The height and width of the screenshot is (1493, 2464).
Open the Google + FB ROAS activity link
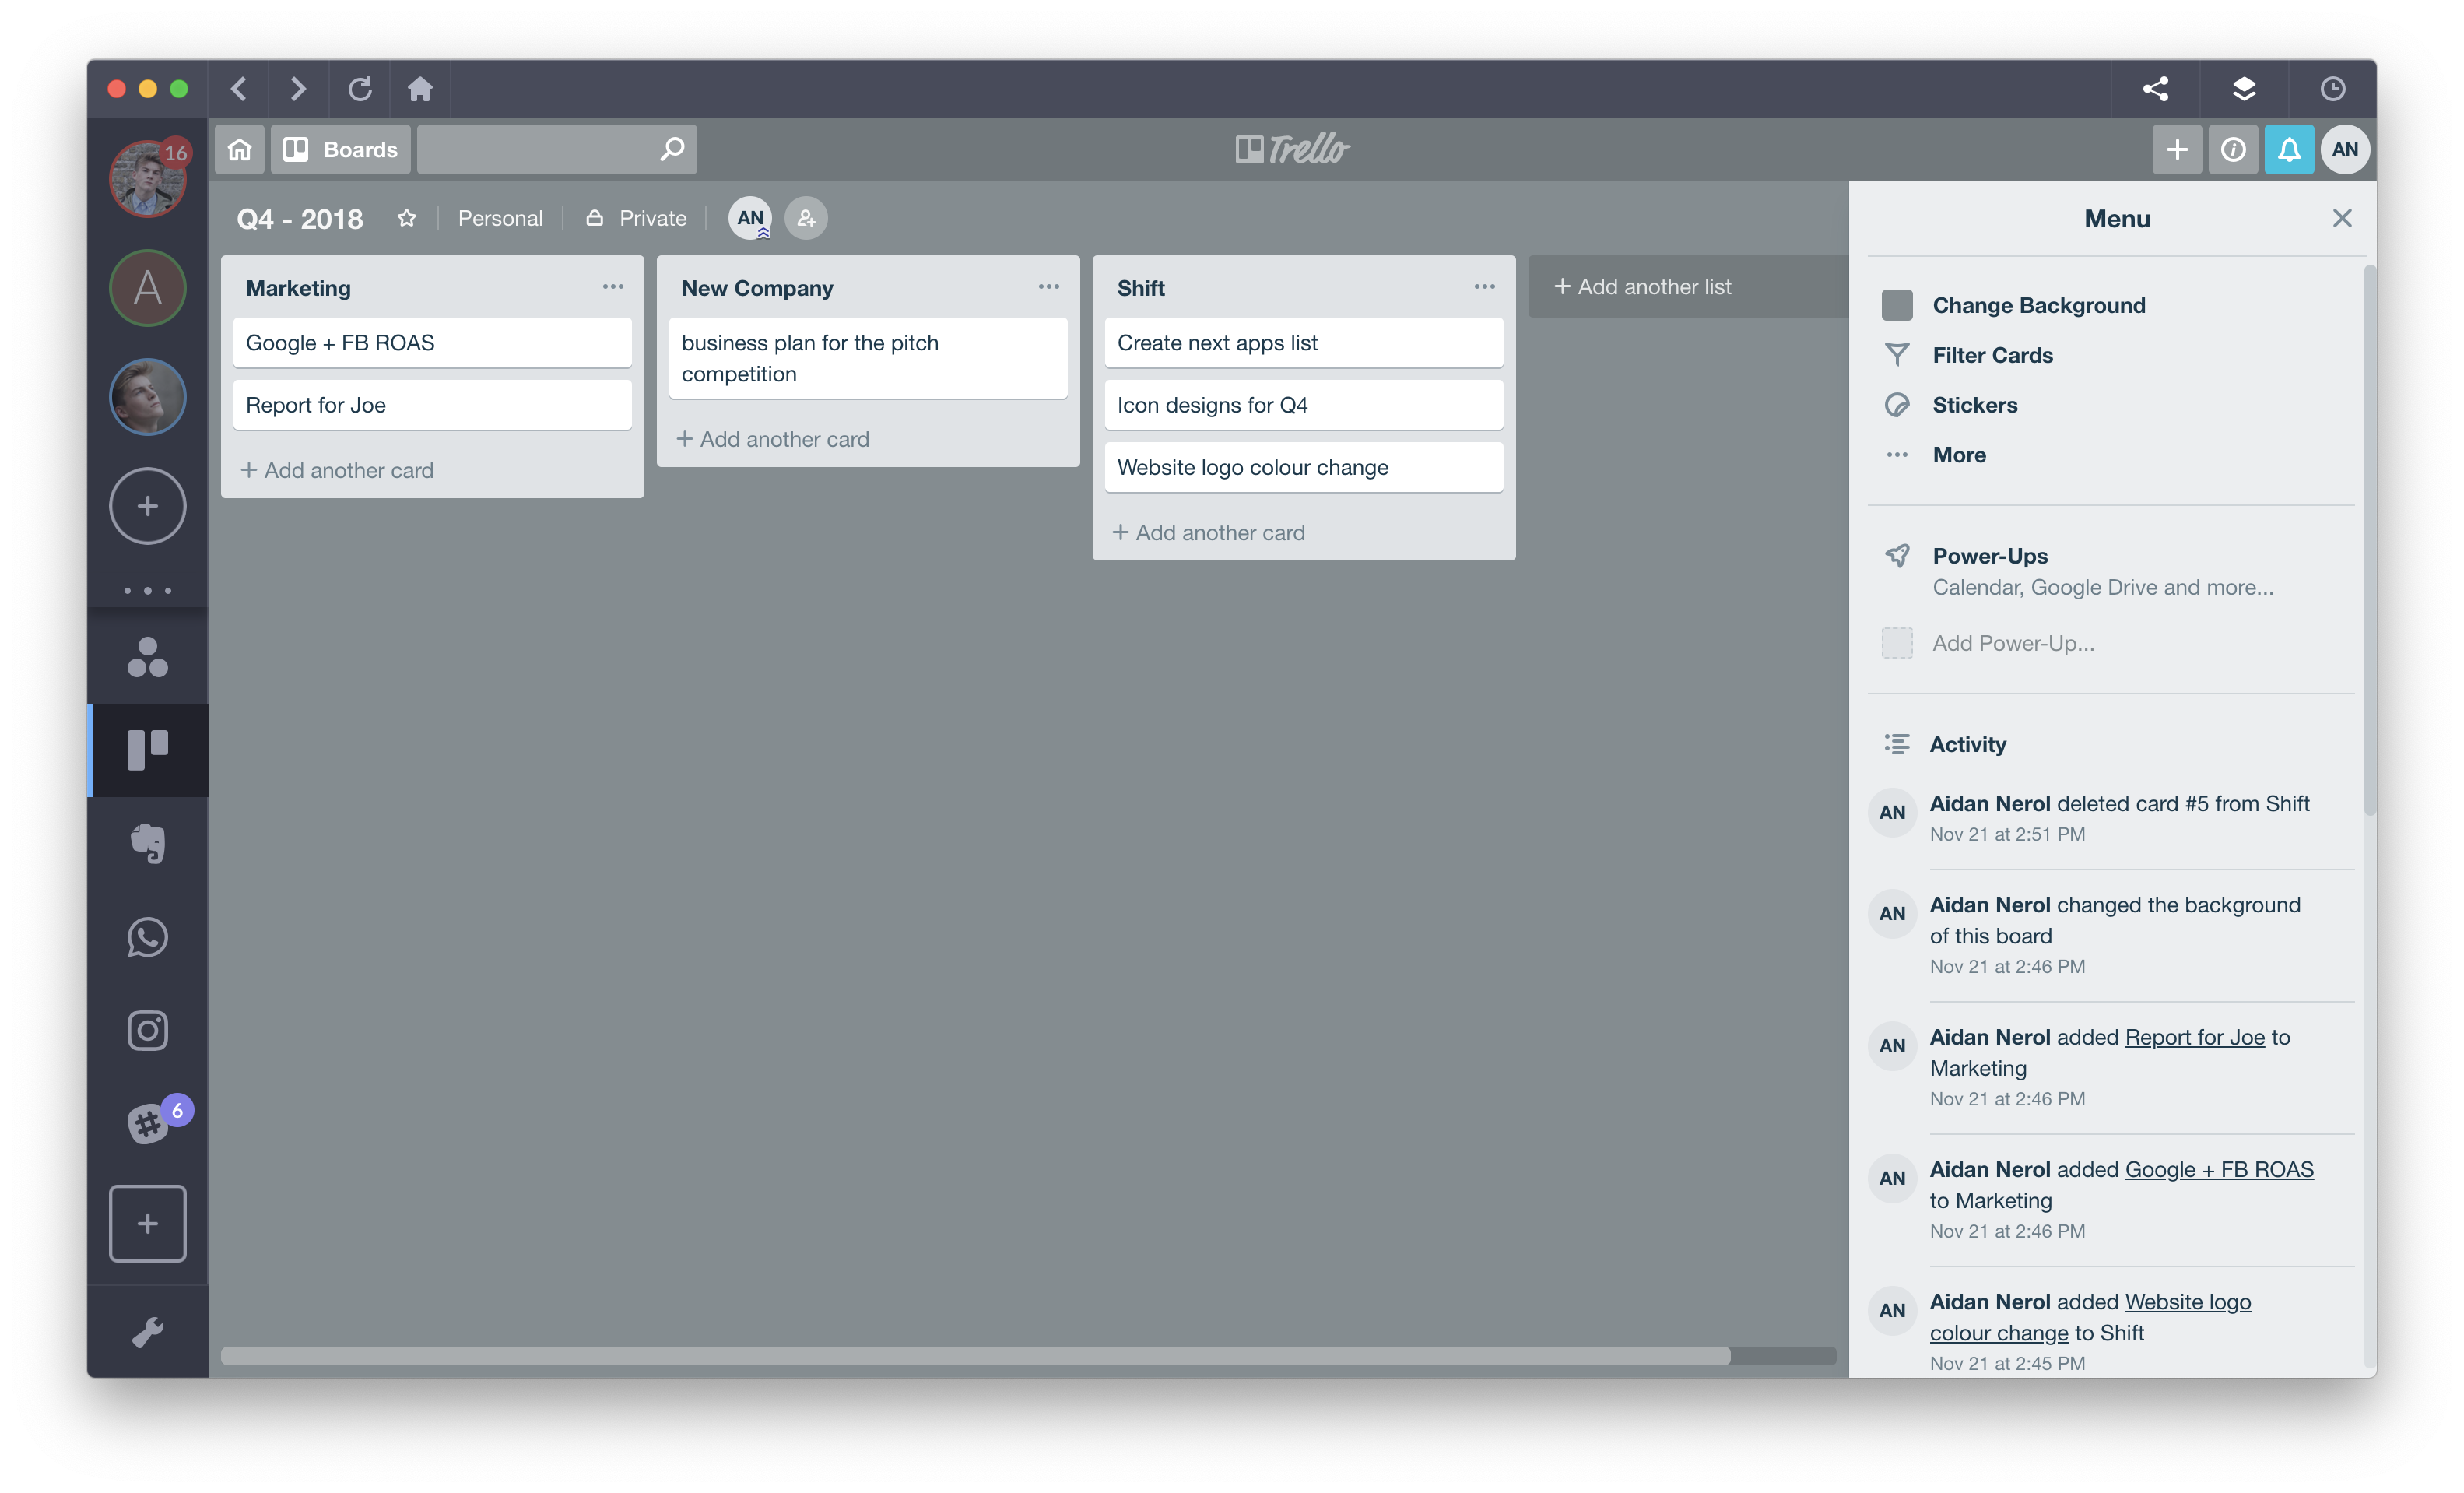2219,1169
